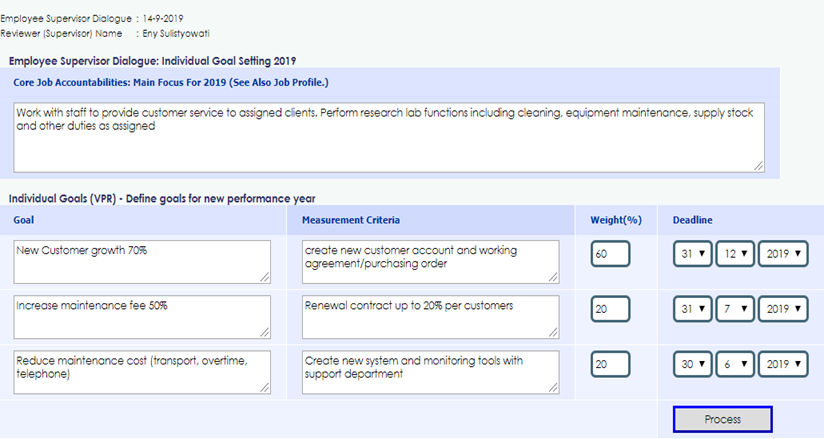824x439 pixels.
Task: Select the Create new system criteria text area
Action: tap(429, 372)
